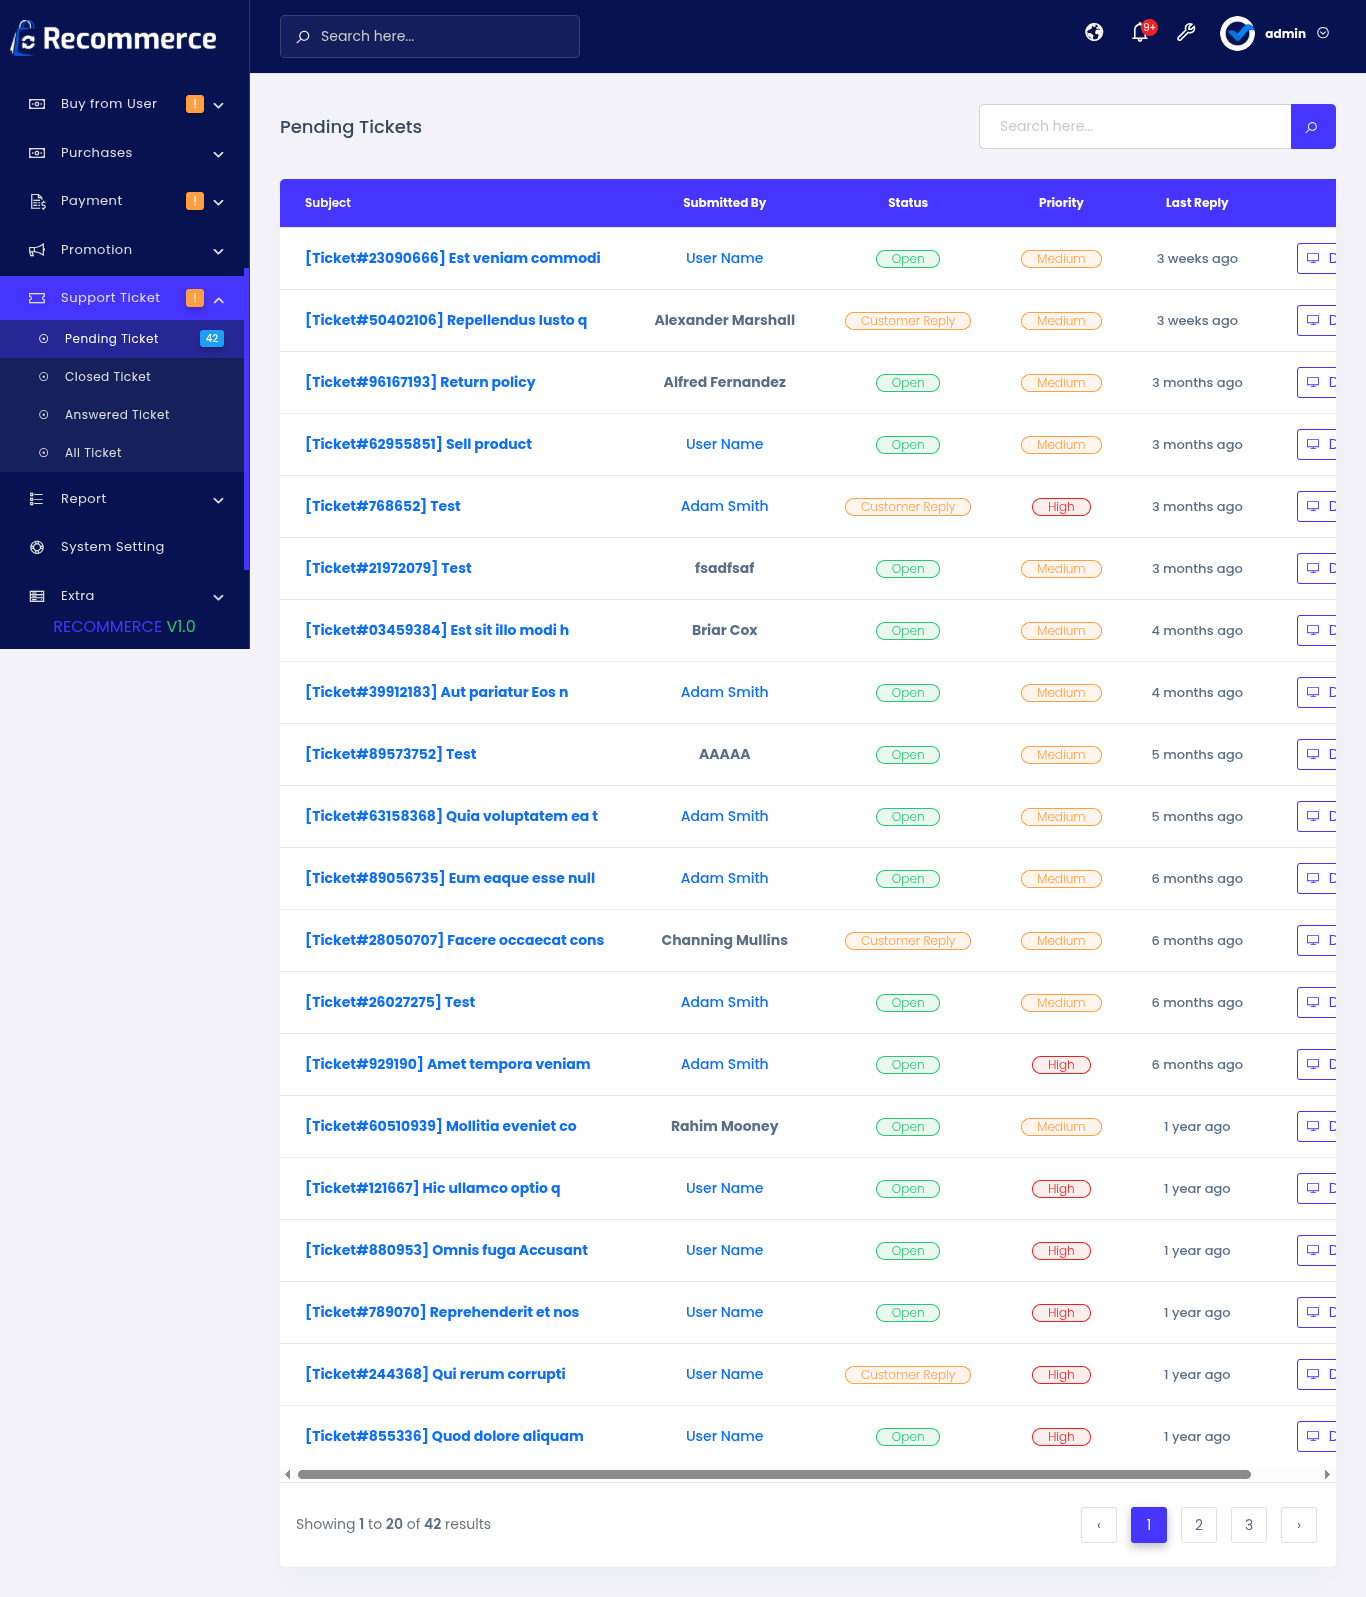Viewport: 1366px width, 1597px height.
Task: Click the Support Ticket sidebar icon
Action: tap(37, 298)
